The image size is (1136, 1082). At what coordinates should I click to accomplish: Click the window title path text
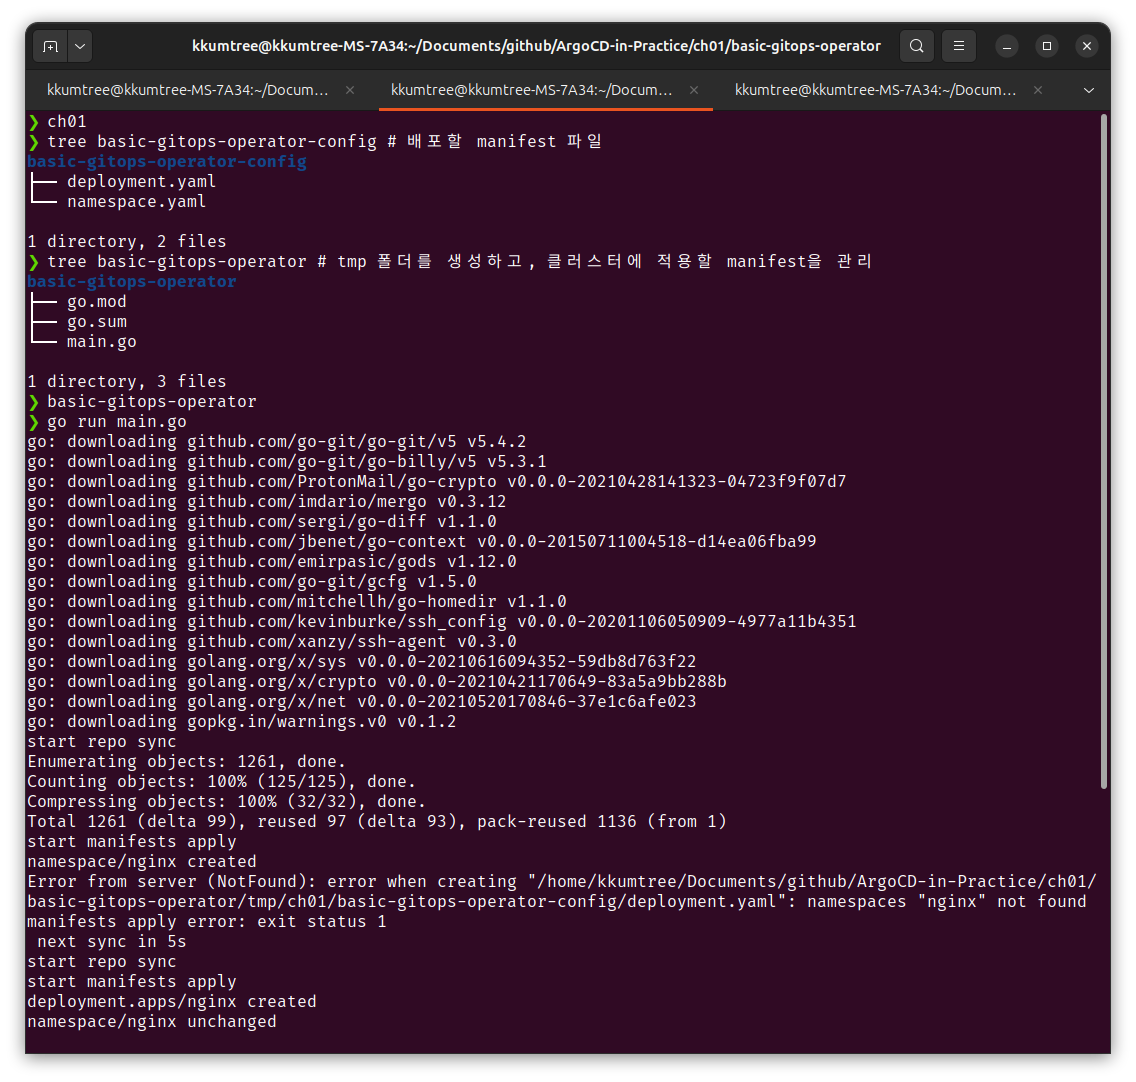tap(536, 46)
